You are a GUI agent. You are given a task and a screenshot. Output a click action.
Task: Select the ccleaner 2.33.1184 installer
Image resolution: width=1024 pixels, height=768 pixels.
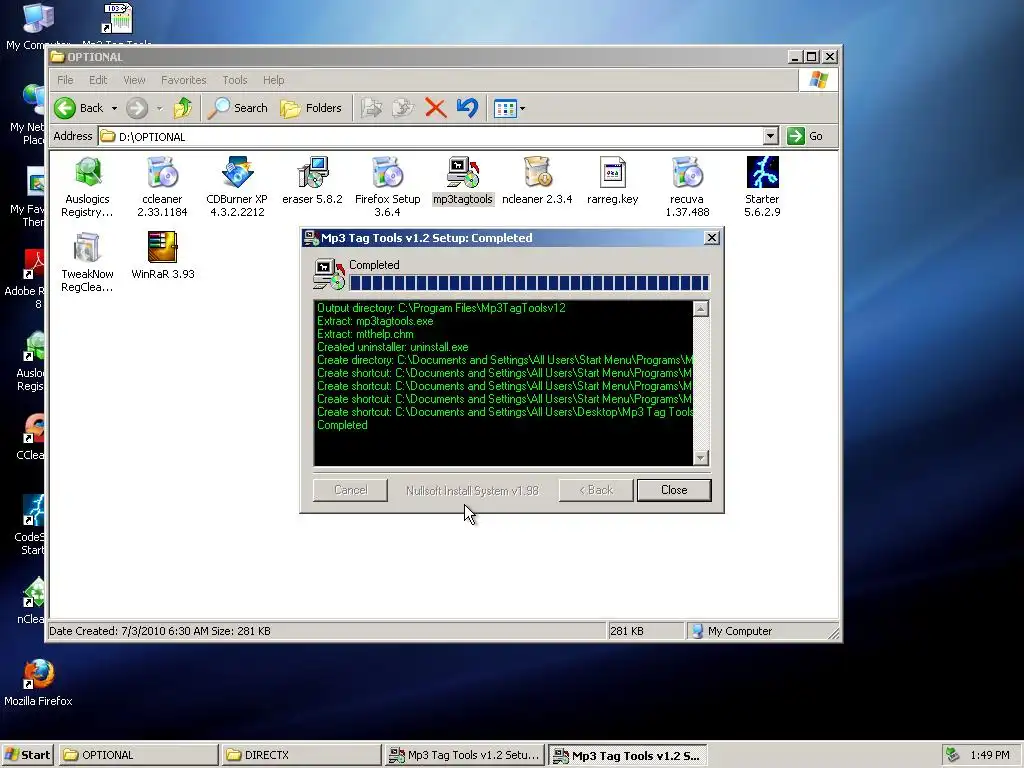click(162, 173)
